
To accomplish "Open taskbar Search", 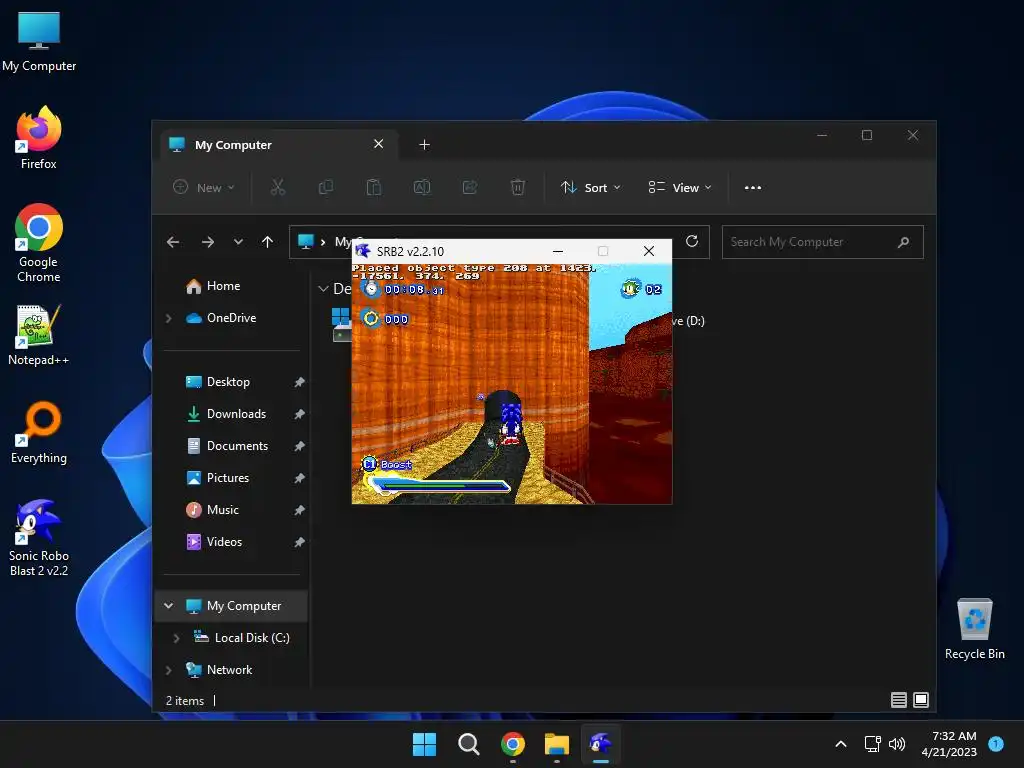I will pyautogui.click(x=469, y=744).
